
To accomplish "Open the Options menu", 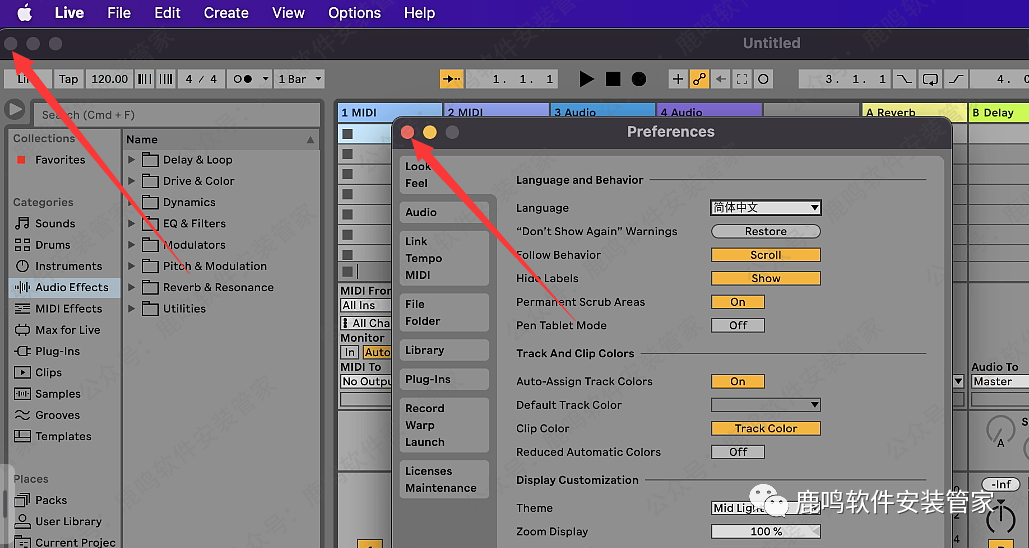I will point(354,13).
